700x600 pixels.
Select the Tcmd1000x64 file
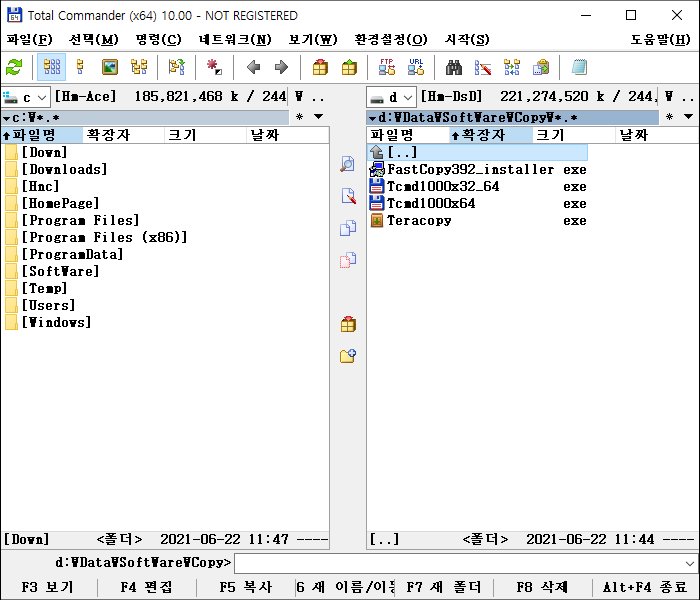pyautogui.click(x=478, y=203)
